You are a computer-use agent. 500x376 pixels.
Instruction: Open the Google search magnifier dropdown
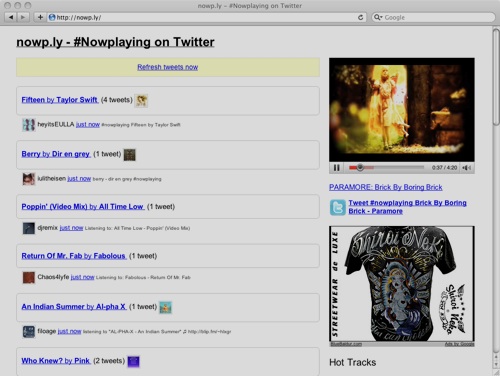(378, 17)
